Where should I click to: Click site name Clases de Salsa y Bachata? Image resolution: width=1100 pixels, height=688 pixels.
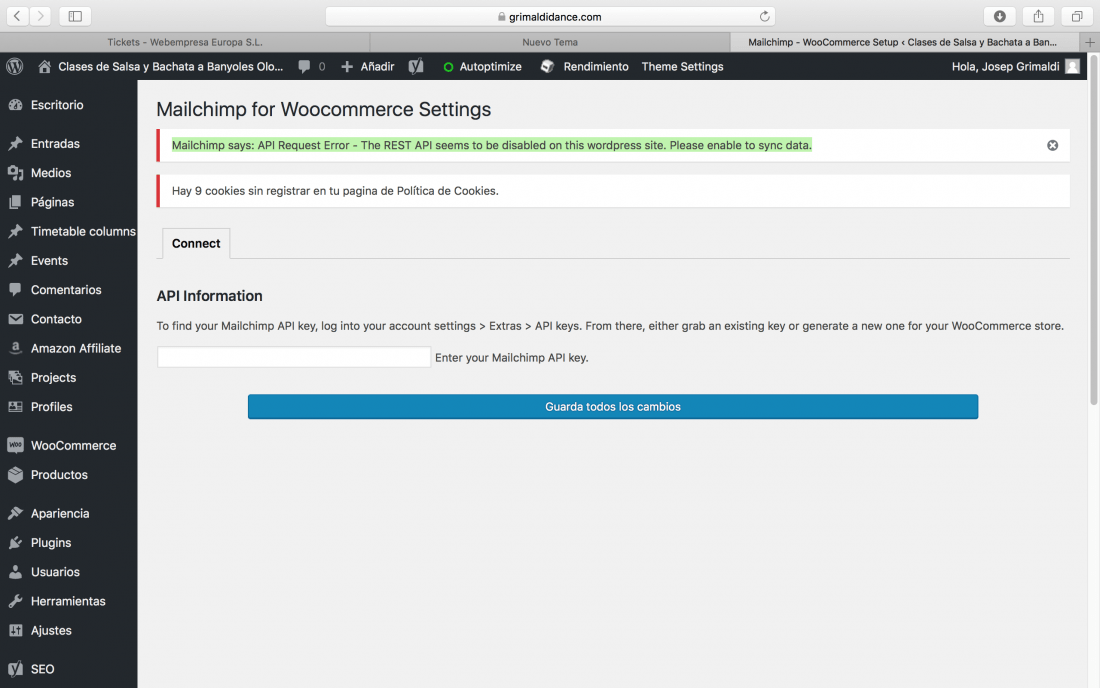click(170, 67)
